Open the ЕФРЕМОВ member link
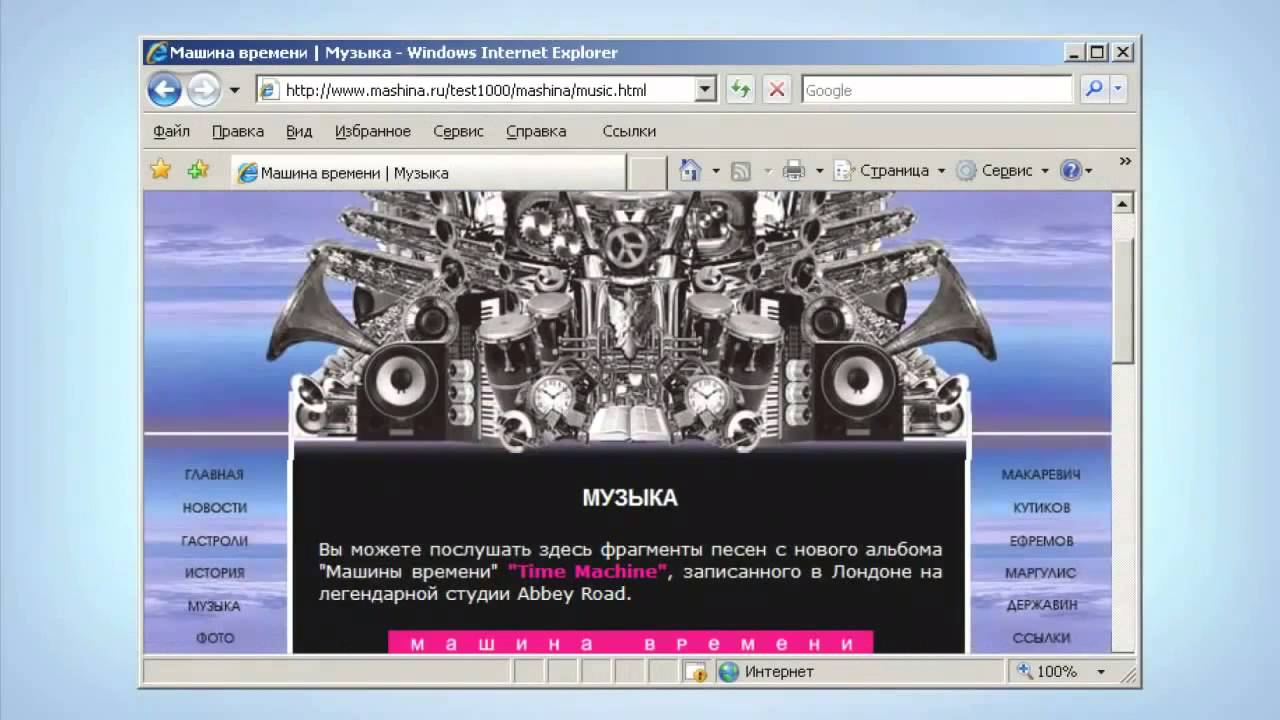Screen dimensions: 1280x720 pyautogui.click(x=1041, y=541)
